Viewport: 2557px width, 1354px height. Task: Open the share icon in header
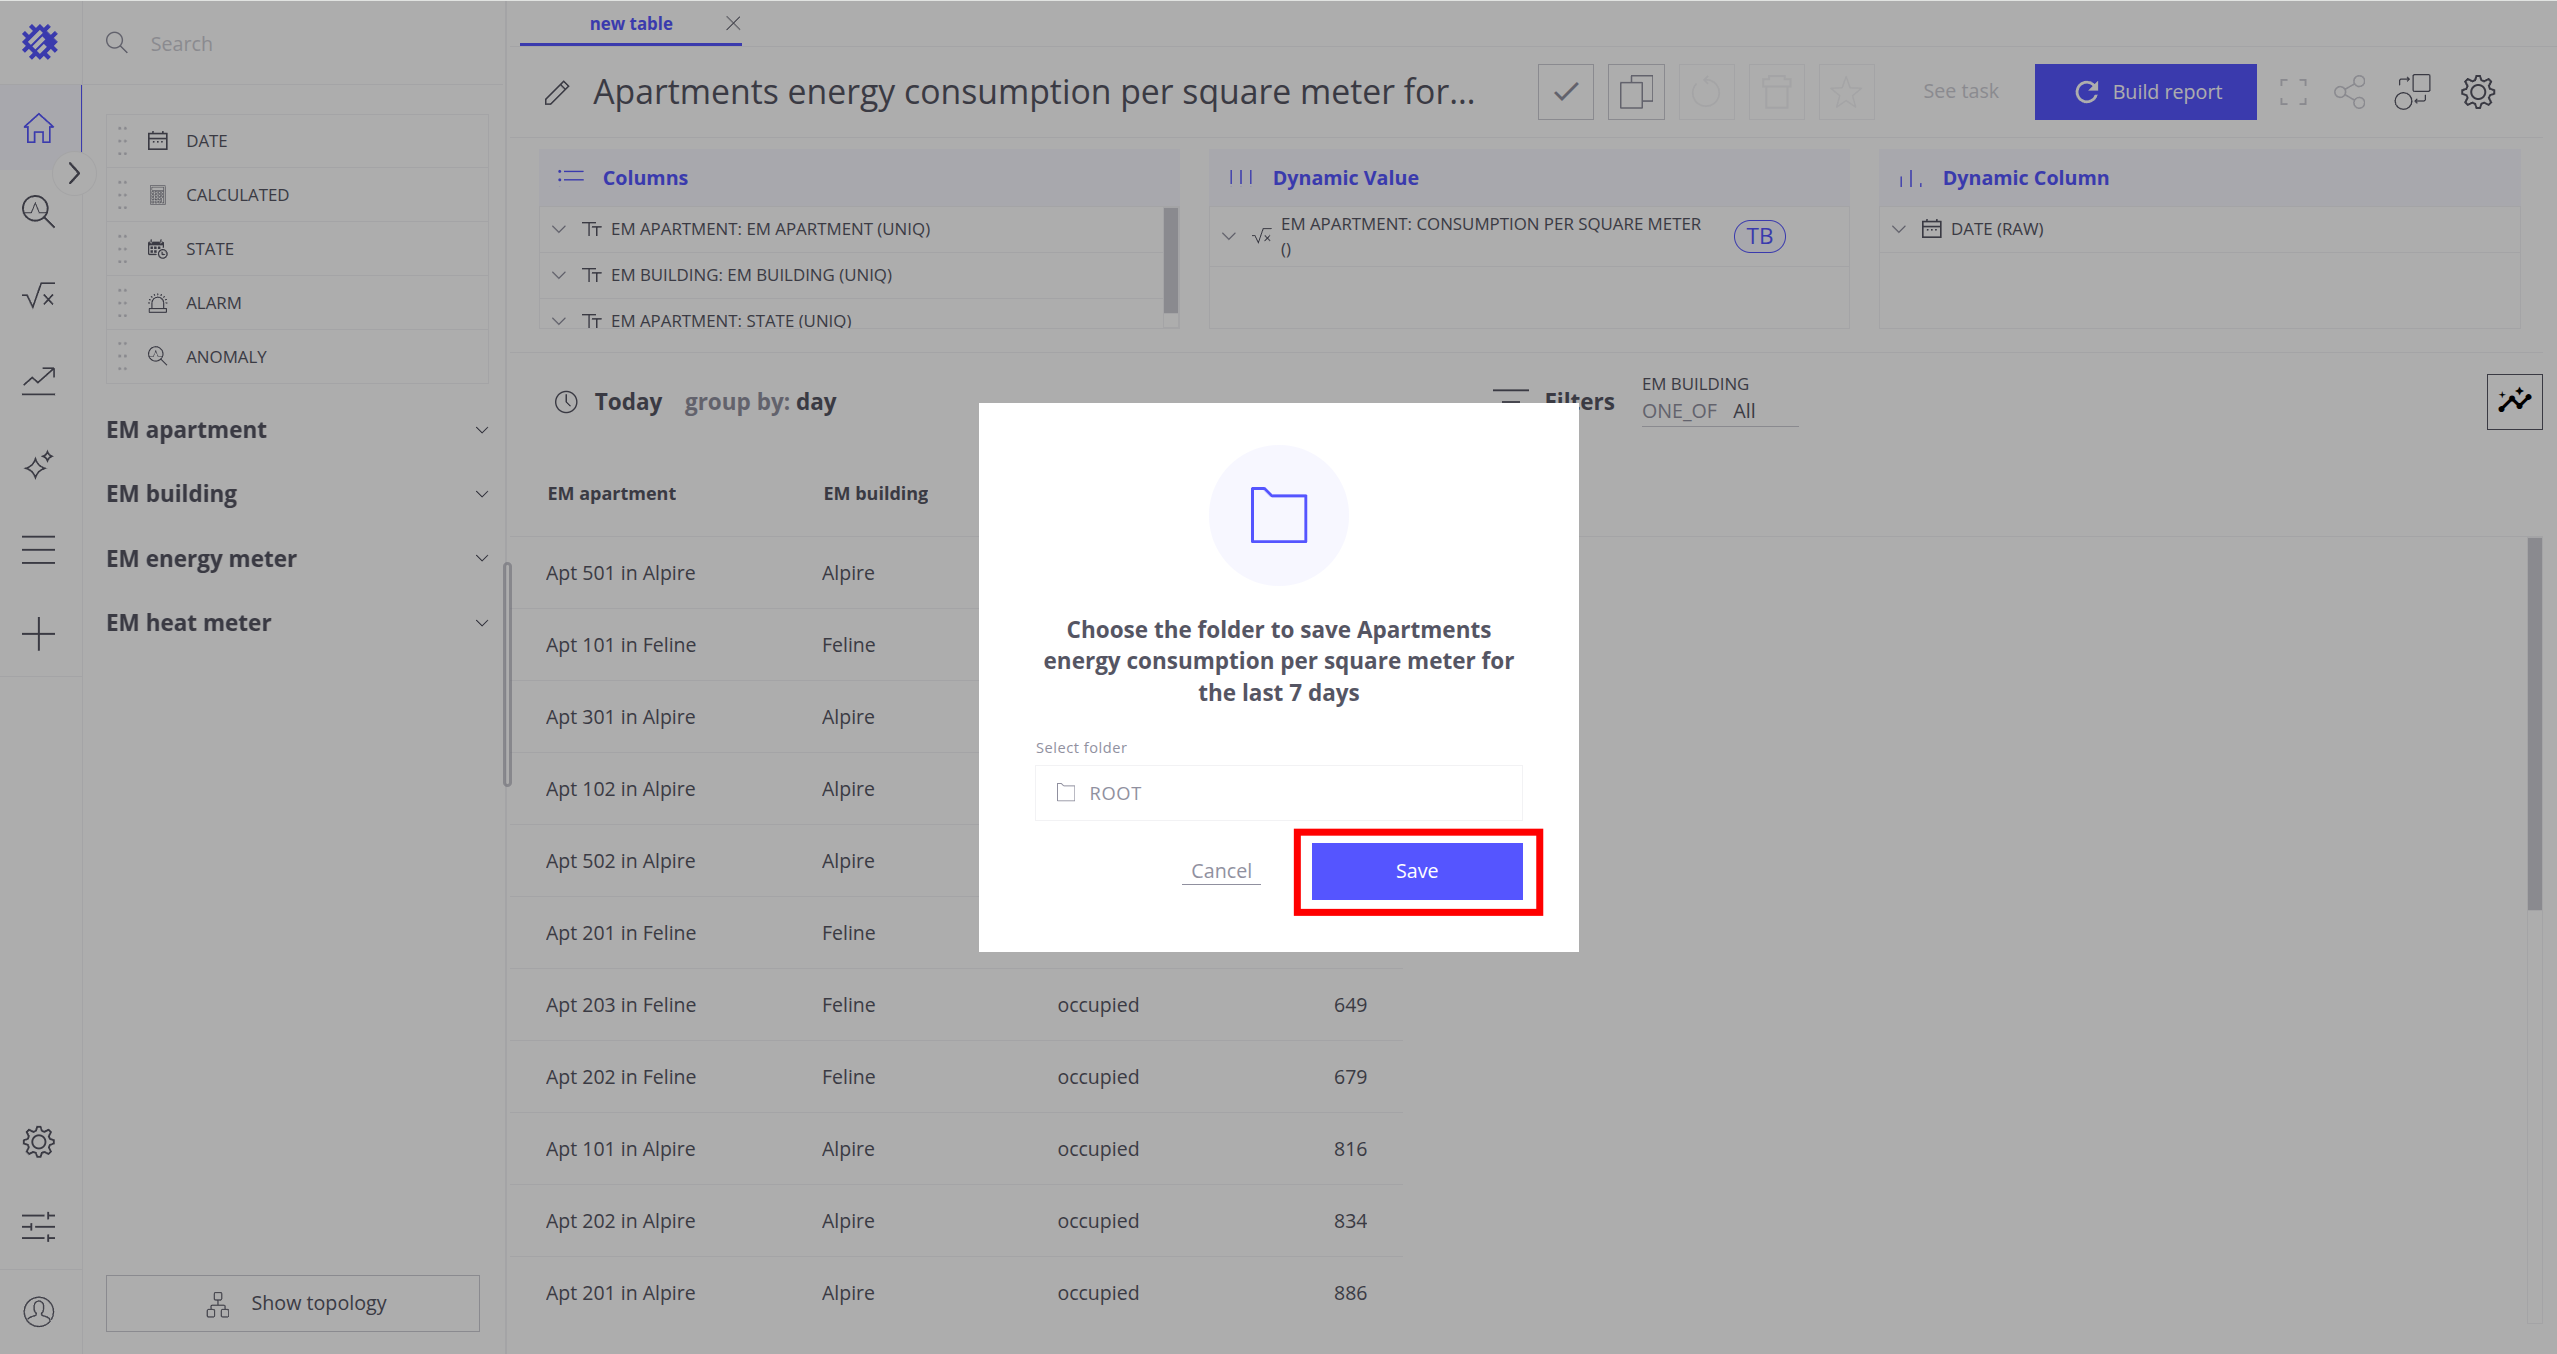(x=2349, y=92)
